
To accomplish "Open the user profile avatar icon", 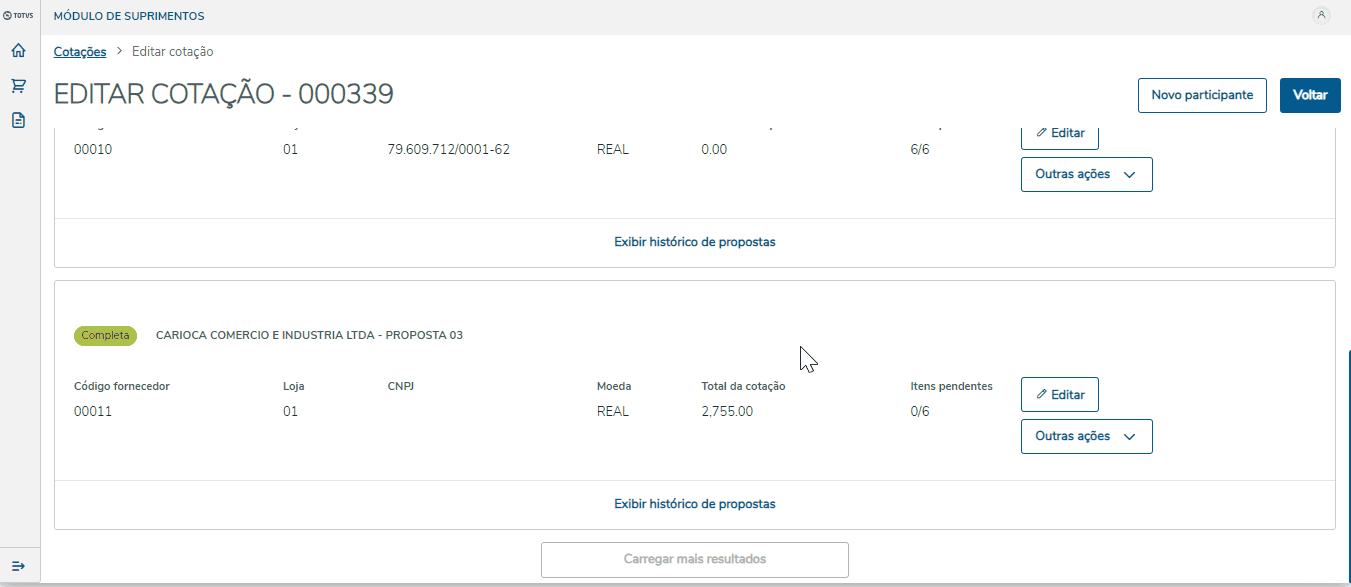I will (1321, 15).
